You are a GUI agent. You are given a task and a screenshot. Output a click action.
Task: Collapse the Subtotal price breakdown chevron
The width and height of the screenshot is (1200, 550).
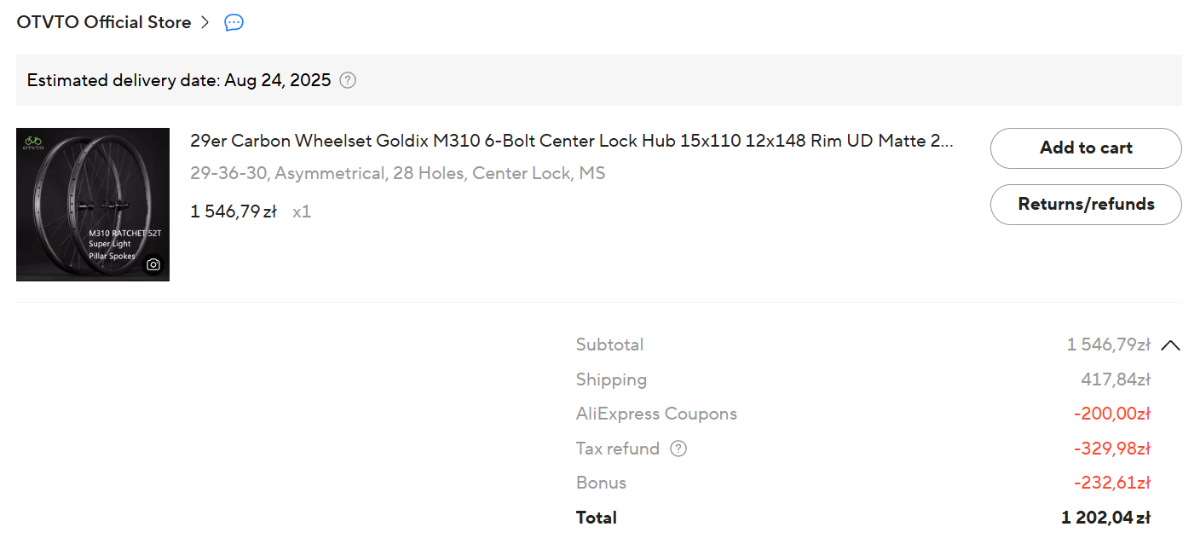(1171, 345)
